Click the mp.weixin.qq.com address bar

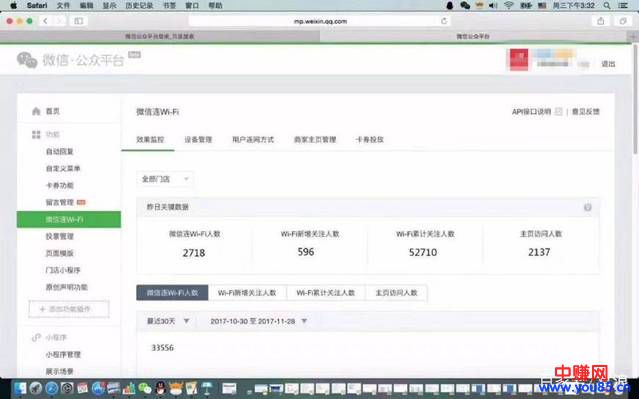320,21
